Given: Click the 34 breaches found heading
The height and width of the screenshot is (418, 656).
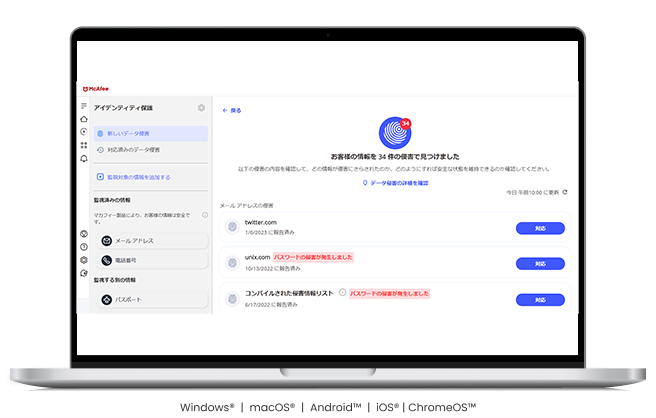Looking at the screenshot, I should point(395,157).
